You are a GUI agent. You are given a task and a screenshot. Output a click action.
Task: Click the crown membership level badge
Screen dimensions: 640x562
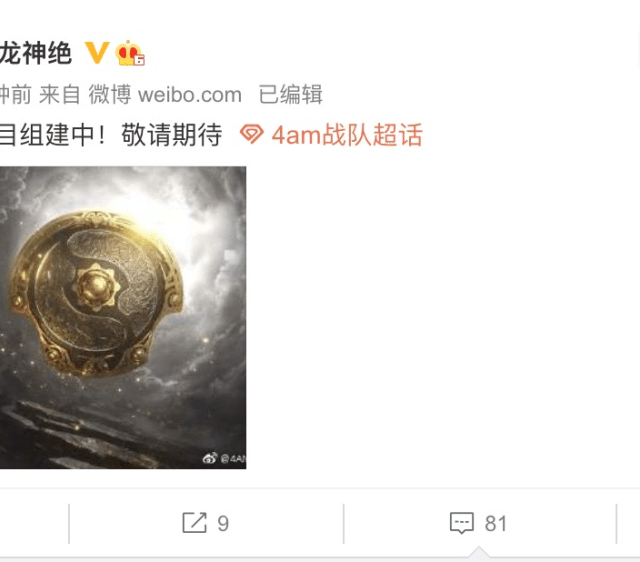tap(130, 53)
